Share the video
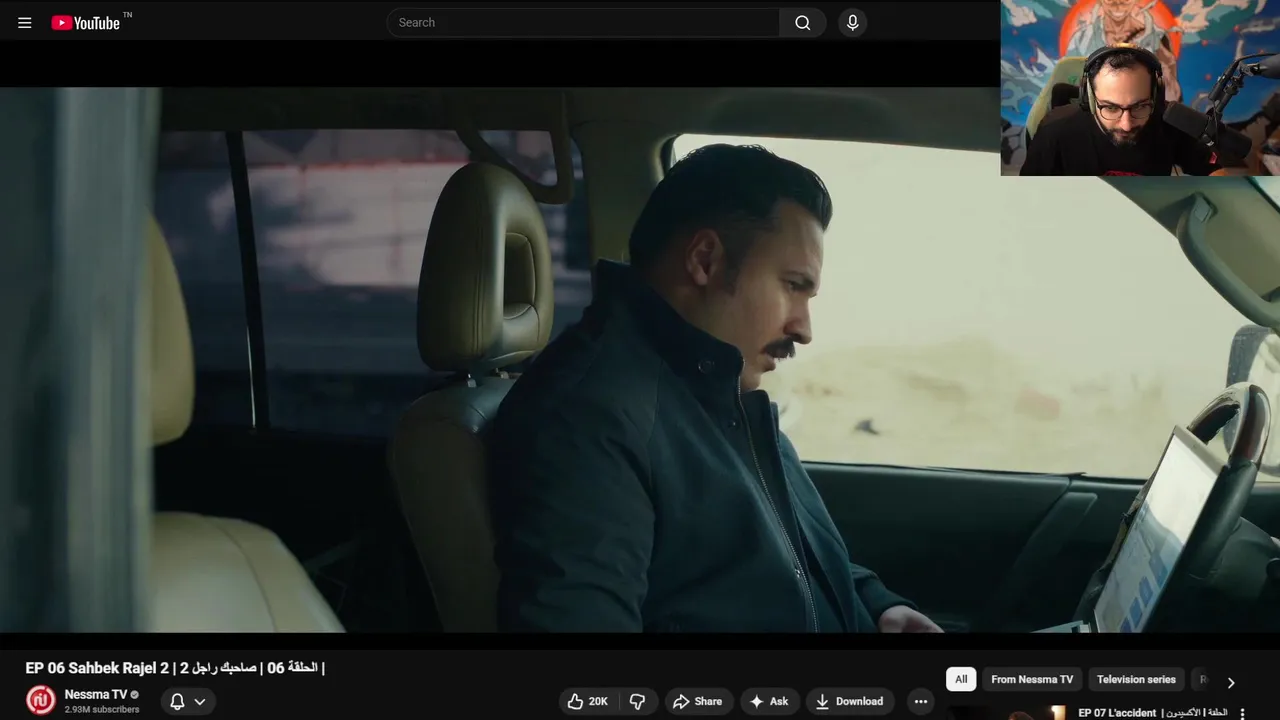Viewport: 1280px width, 720px height. 698,701
